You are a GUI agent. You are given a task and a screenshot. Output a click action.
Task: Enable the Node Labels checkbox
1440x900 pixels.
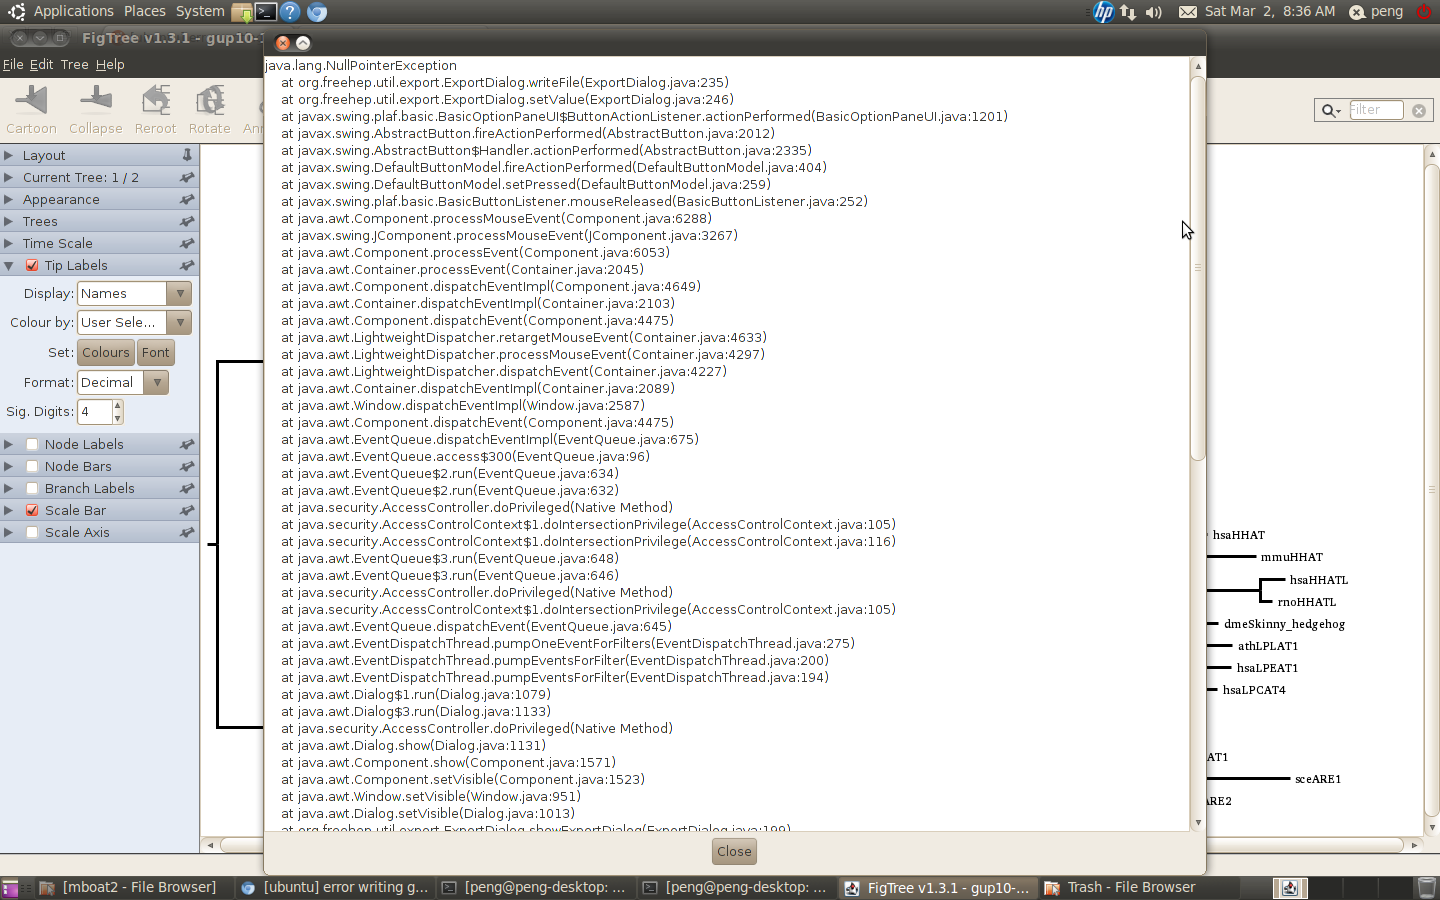32,445
